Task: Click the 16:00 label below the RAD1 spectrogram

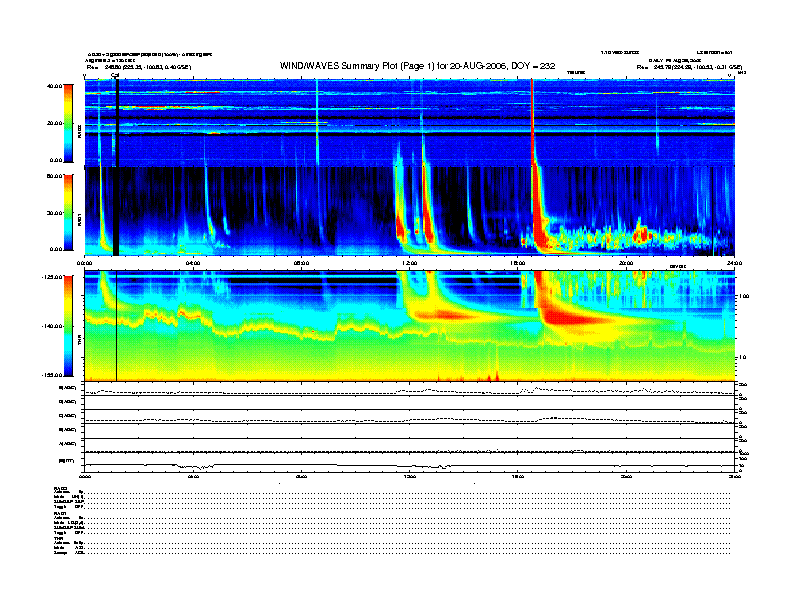Action: pos(518,263)
